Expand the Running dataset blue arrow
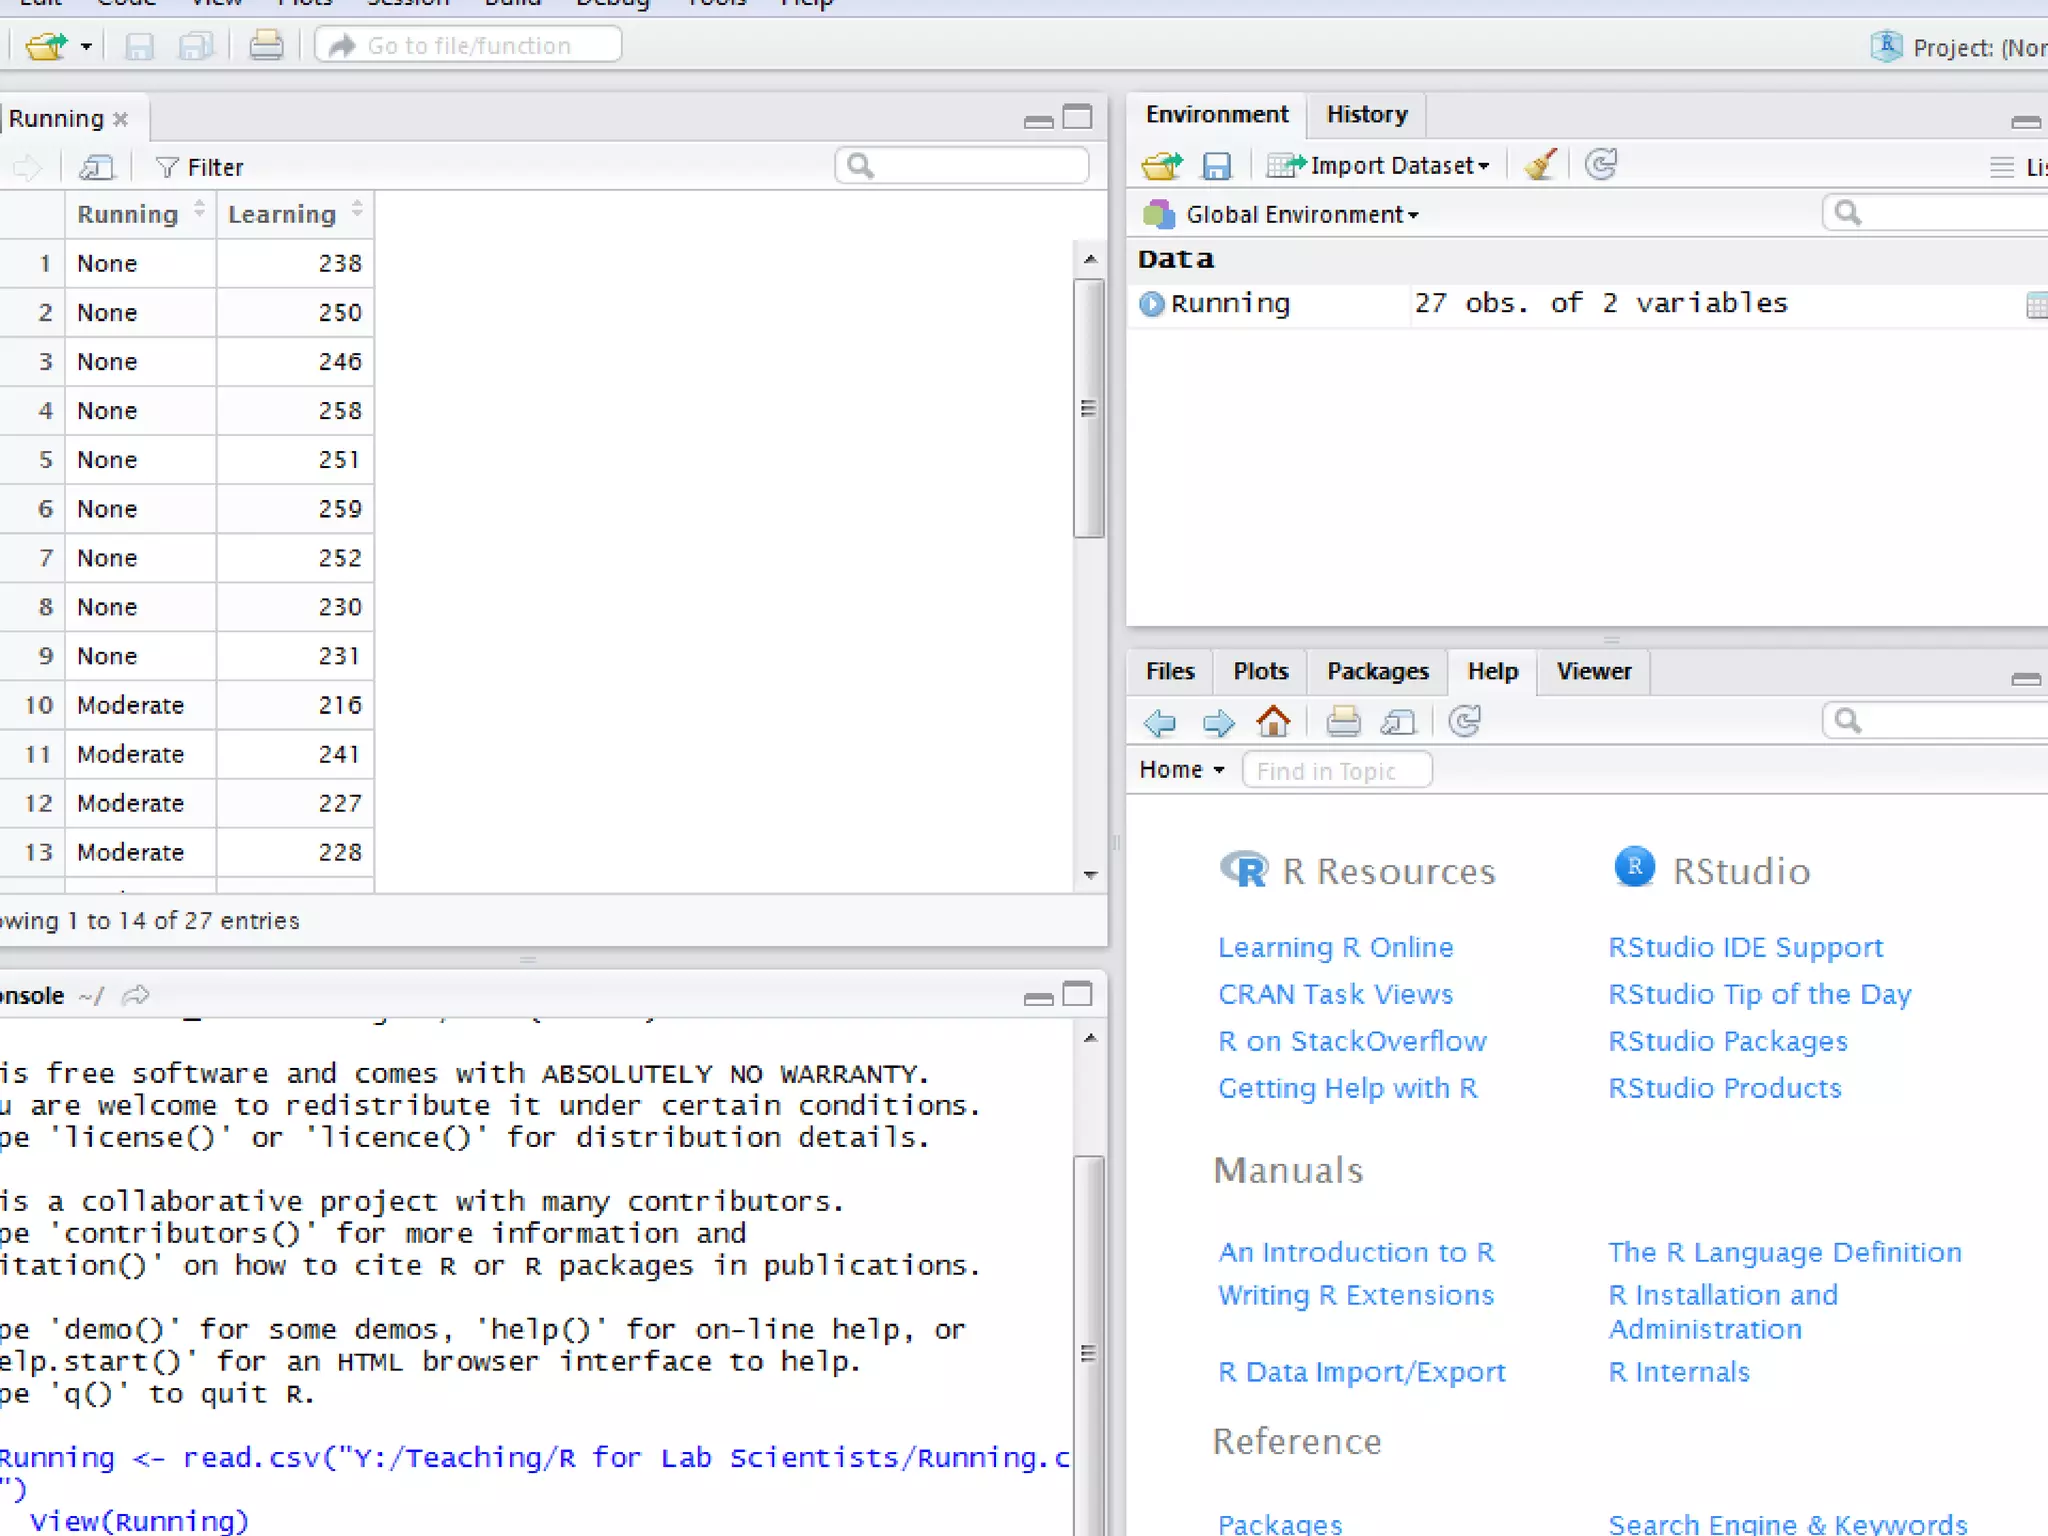Viewport: 2048px width, 1536px height. pyautogui.click(x=1152, y=304)
